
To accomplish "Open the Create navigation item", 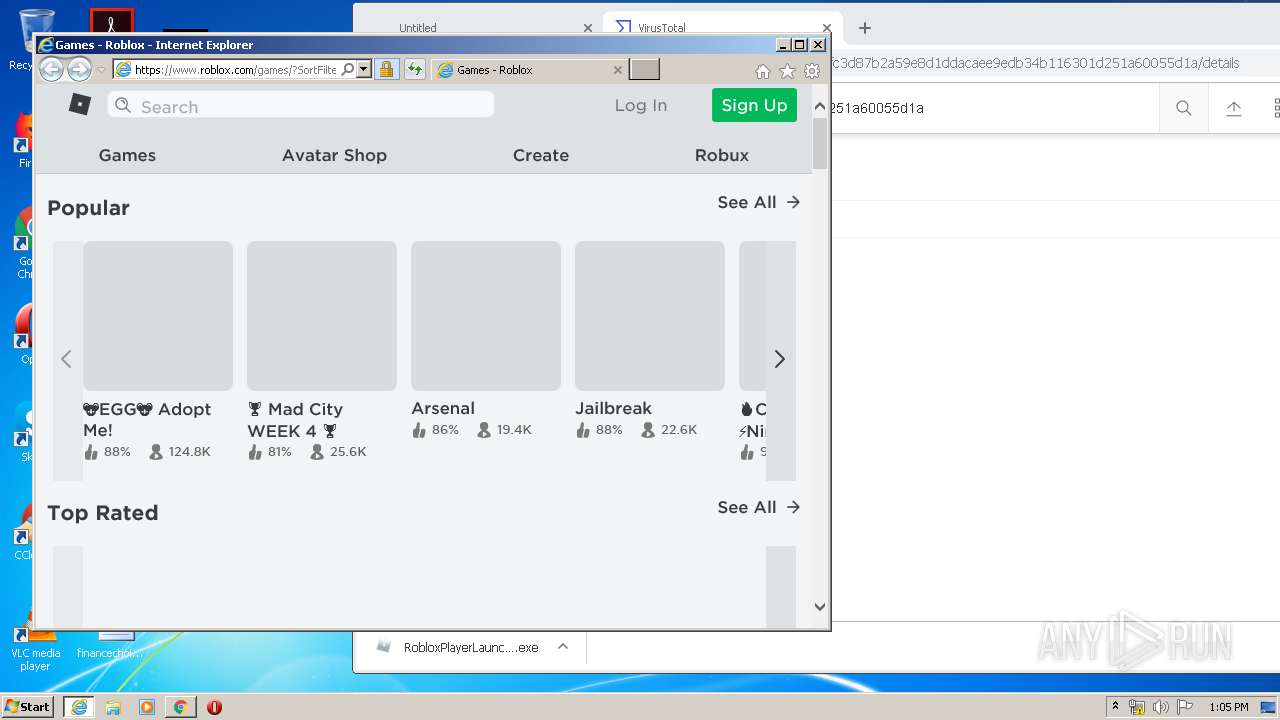I will (541, 155).
